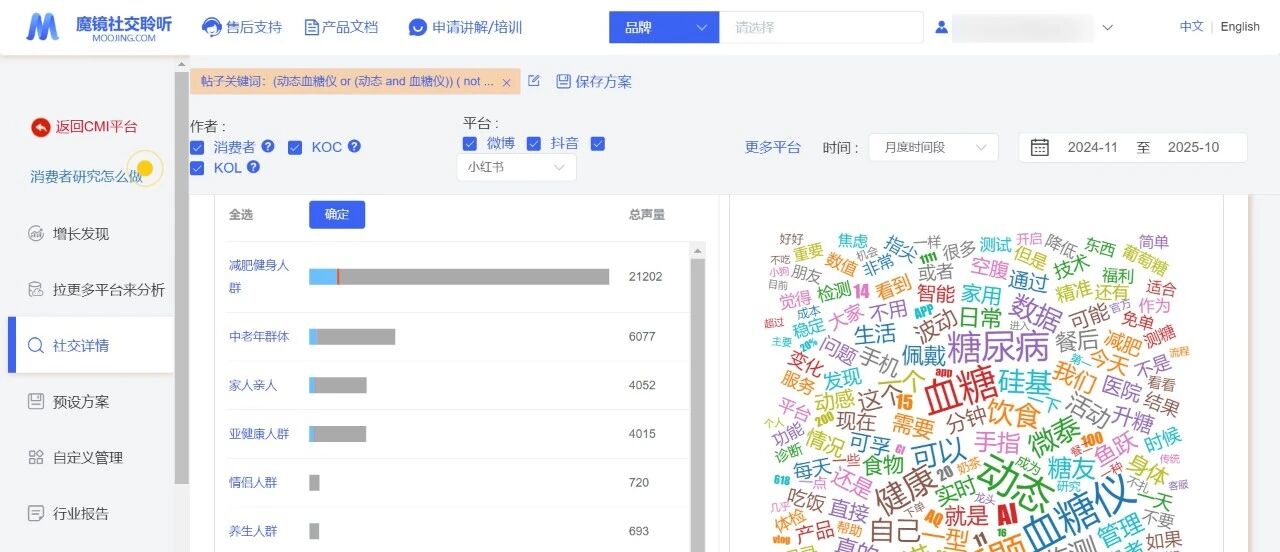
Task: Open the 月度时间段 time period dropdown
Action: 932,147
